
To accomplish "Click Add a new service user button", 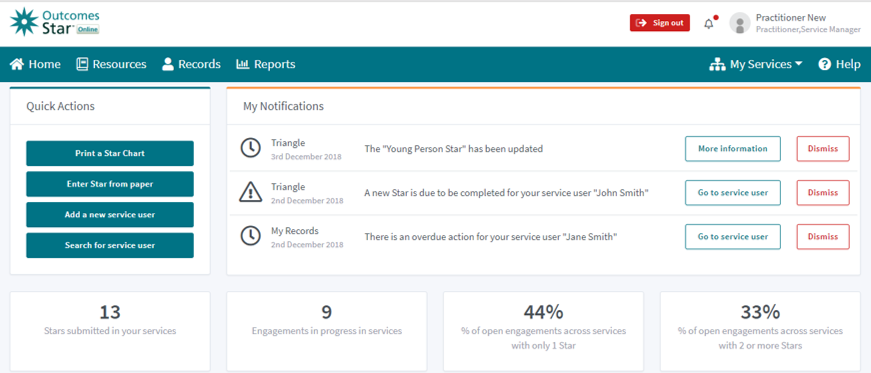I will (x=110, y=215).
